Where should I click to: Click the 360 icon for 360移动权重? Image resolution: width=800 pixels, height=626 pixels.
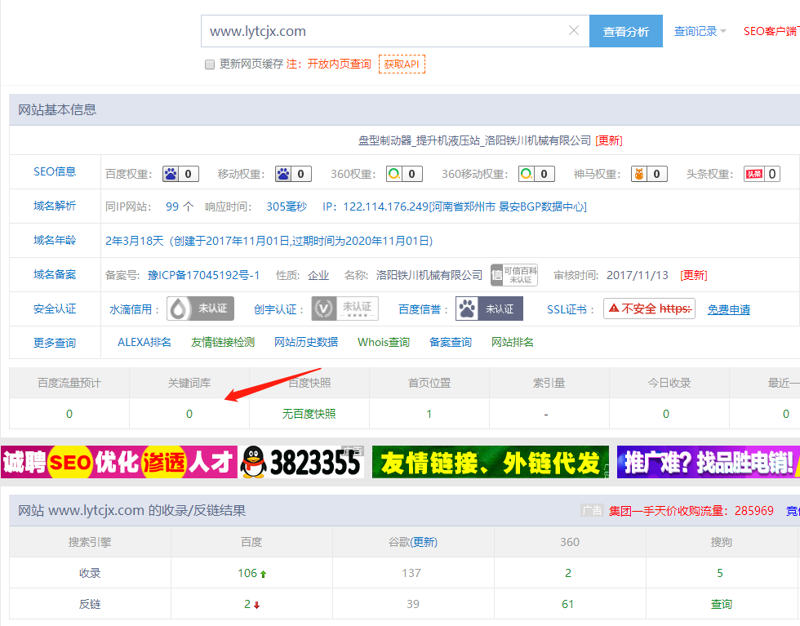pyautogui.click(x=527, y=174)
